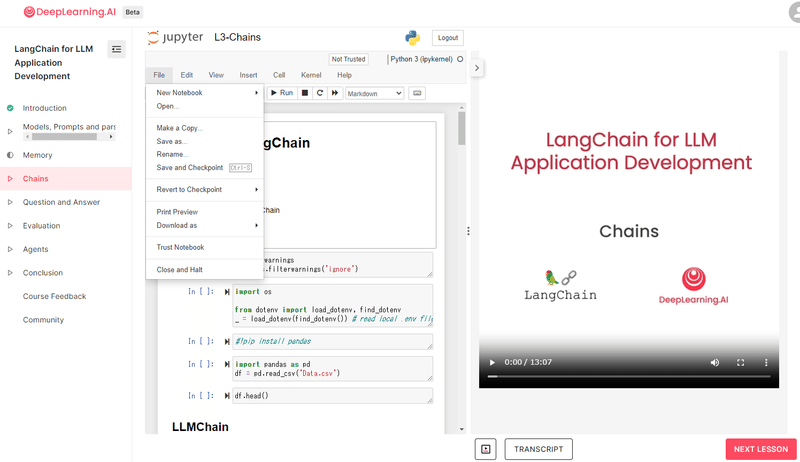Click the notebook vertical scrollbar thumb
Viewport: 800px width, 462px height.
click(462, 129)
